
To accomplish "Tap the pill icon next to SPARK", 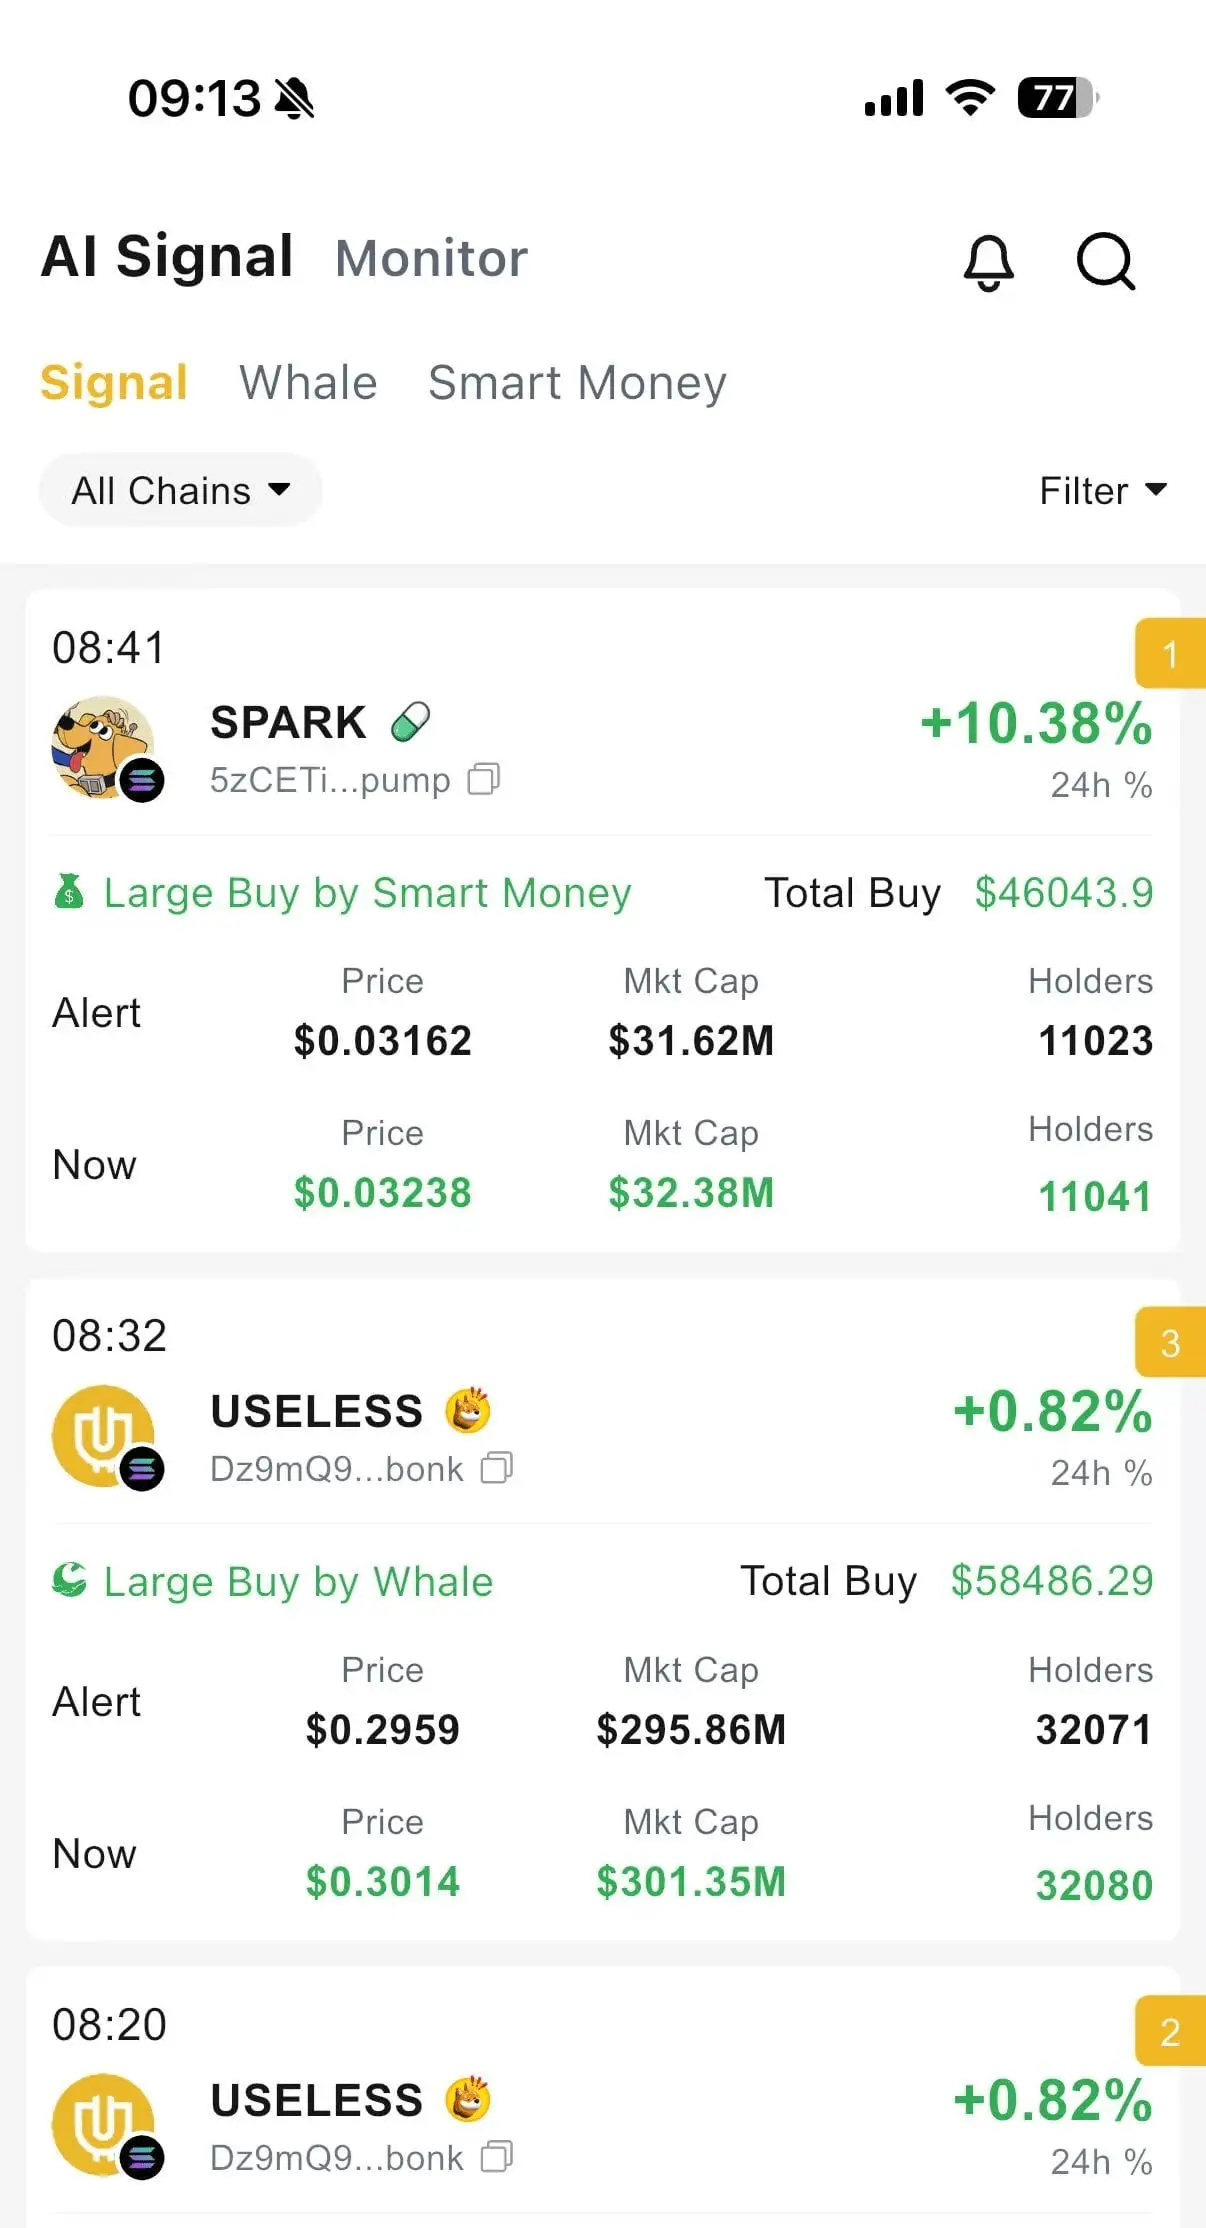I will click(x=410, y=721).
